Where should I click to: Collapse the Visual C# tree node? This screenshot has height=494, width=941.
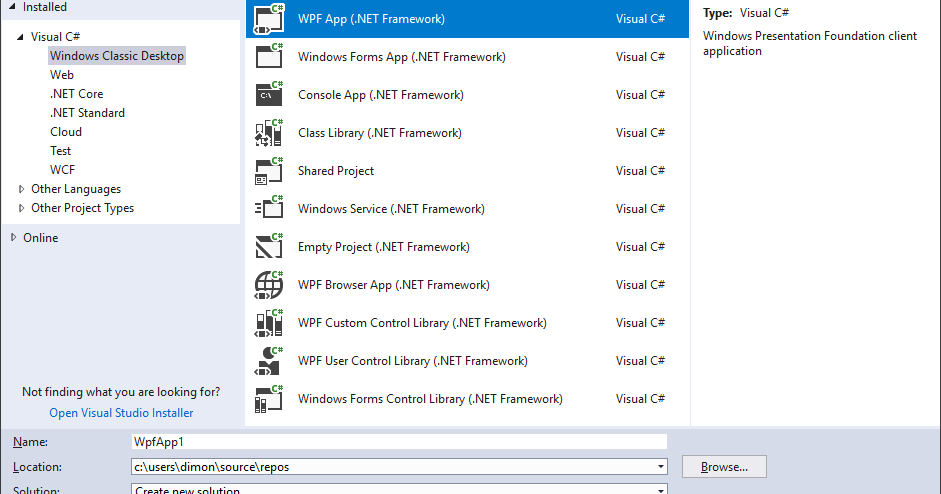[21, 37]
